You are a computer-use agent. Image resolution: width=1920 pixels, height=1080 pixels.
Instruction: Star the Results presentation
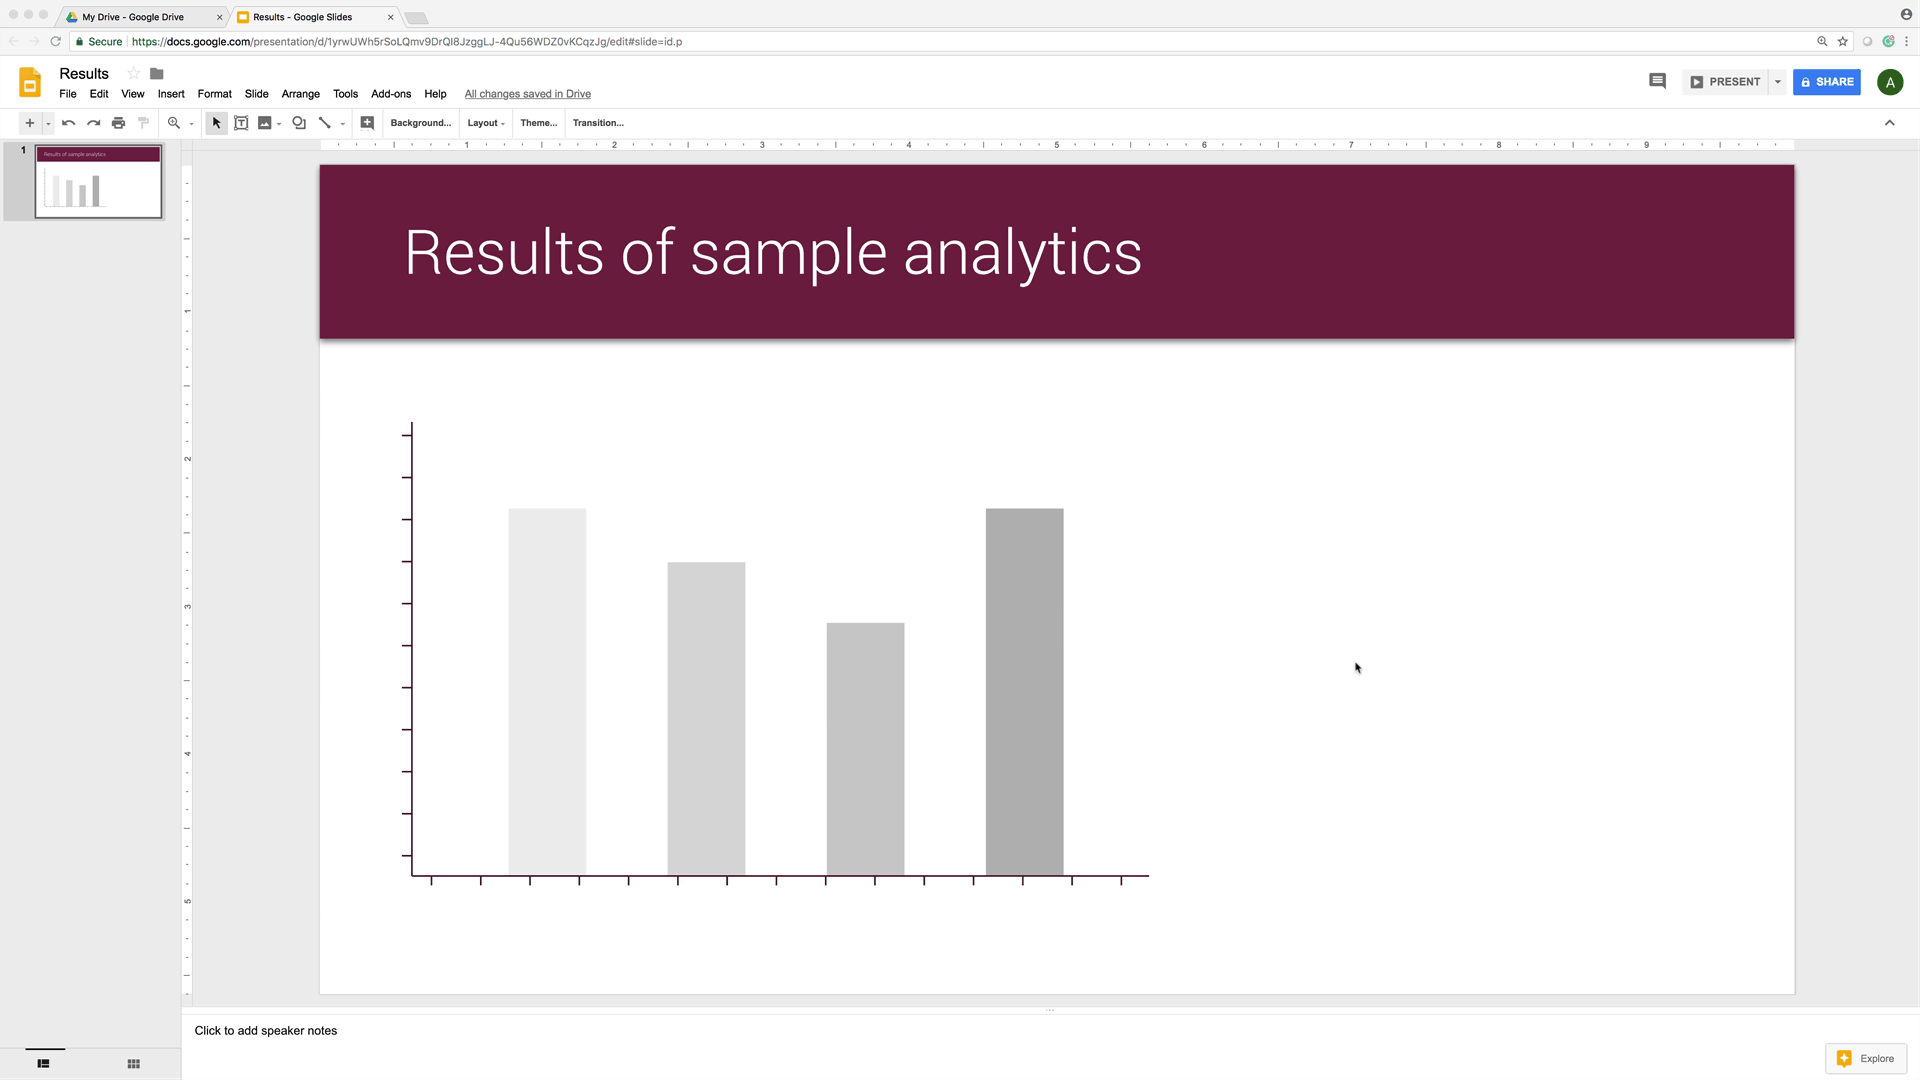point(134,74)
